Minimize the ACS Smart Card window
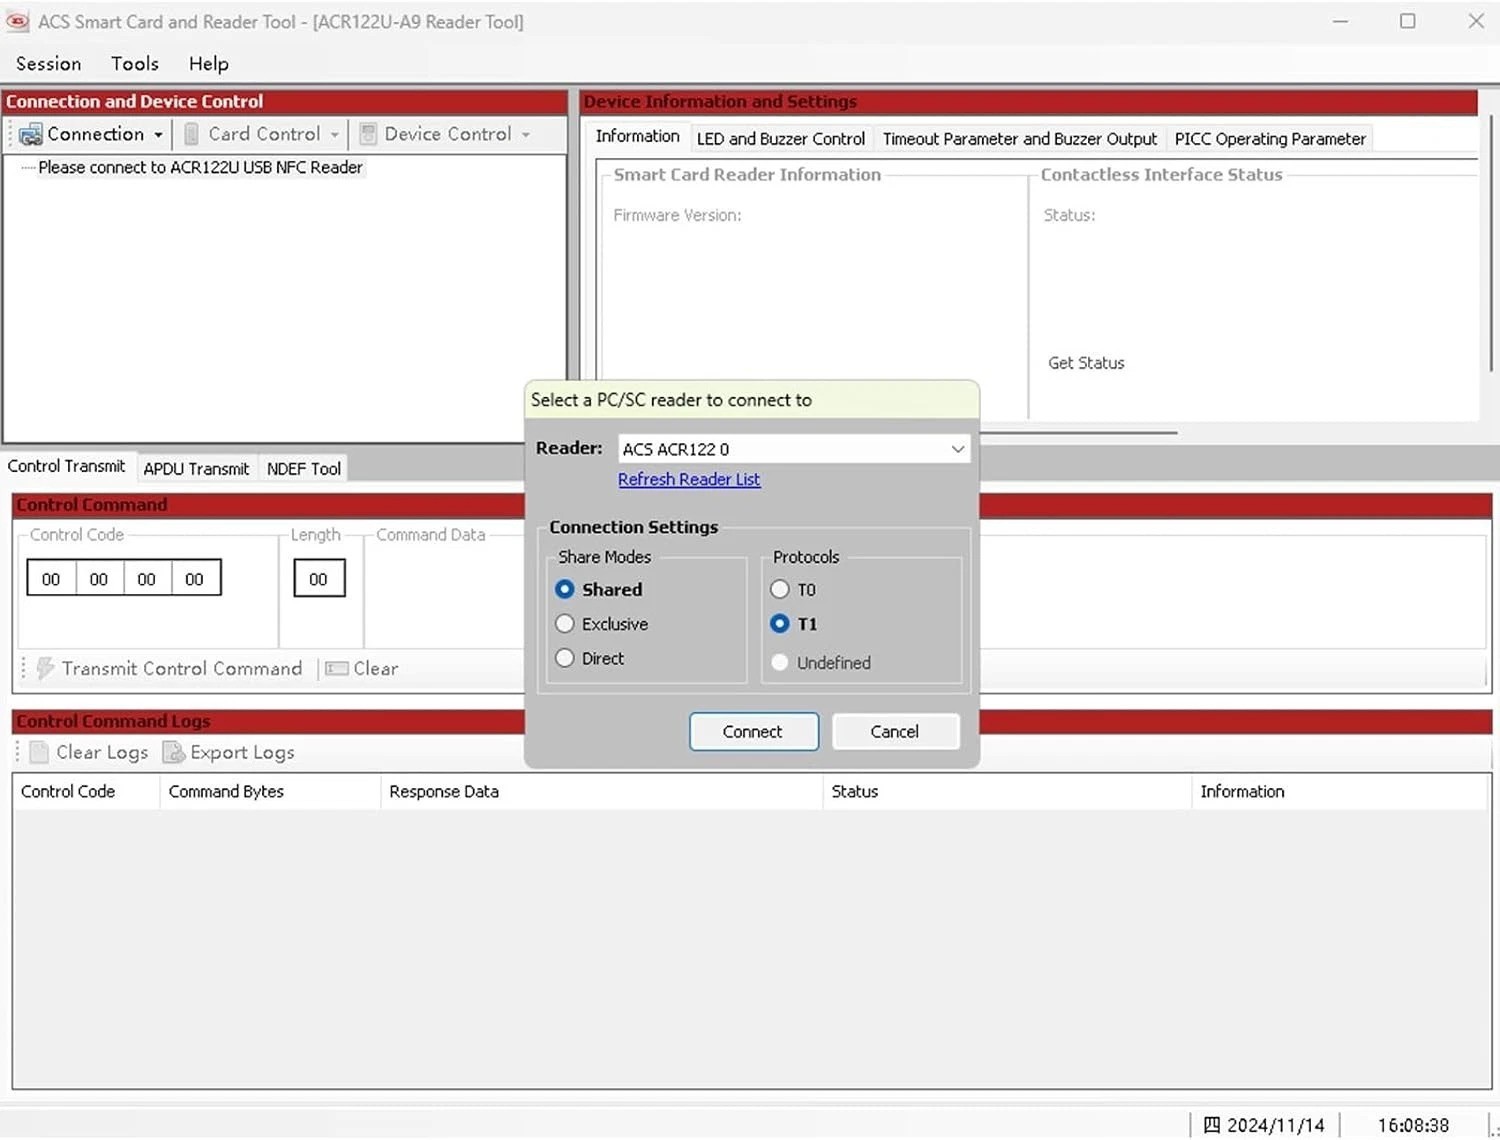Viewport: 1500px width, 1140px height. click(1340, 21)
